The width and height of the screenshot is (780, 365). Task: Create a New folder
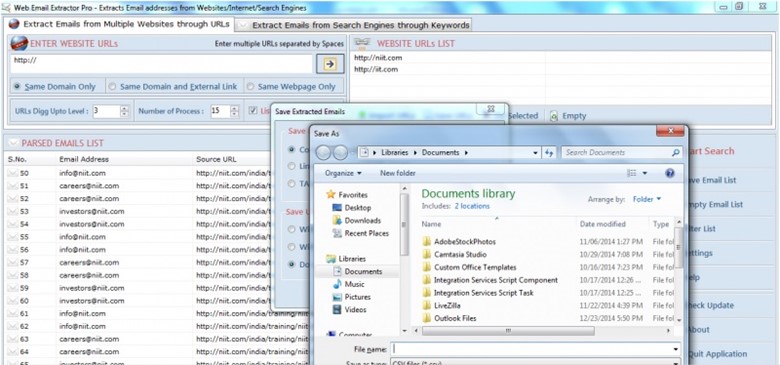397,174
